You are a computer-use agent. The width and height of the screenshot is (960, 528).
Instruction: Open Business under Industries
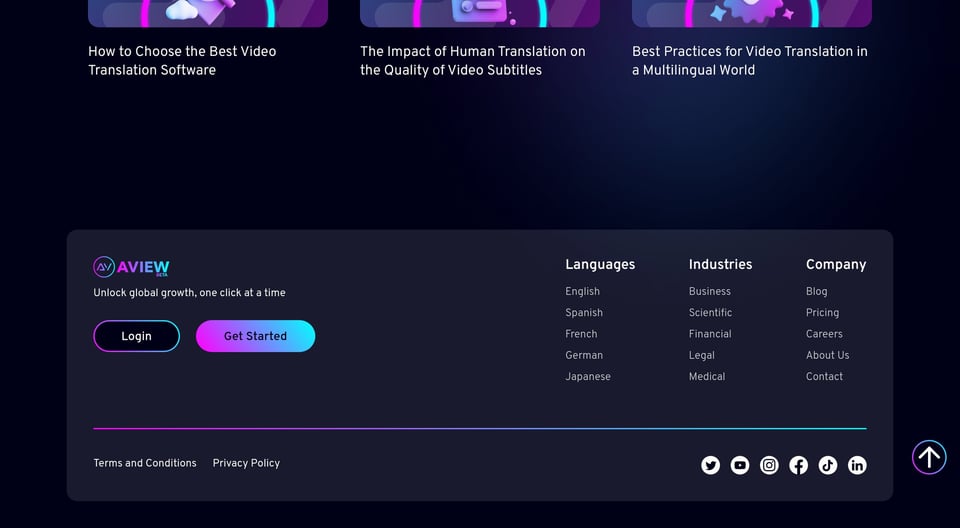click(x=710, y=292)
